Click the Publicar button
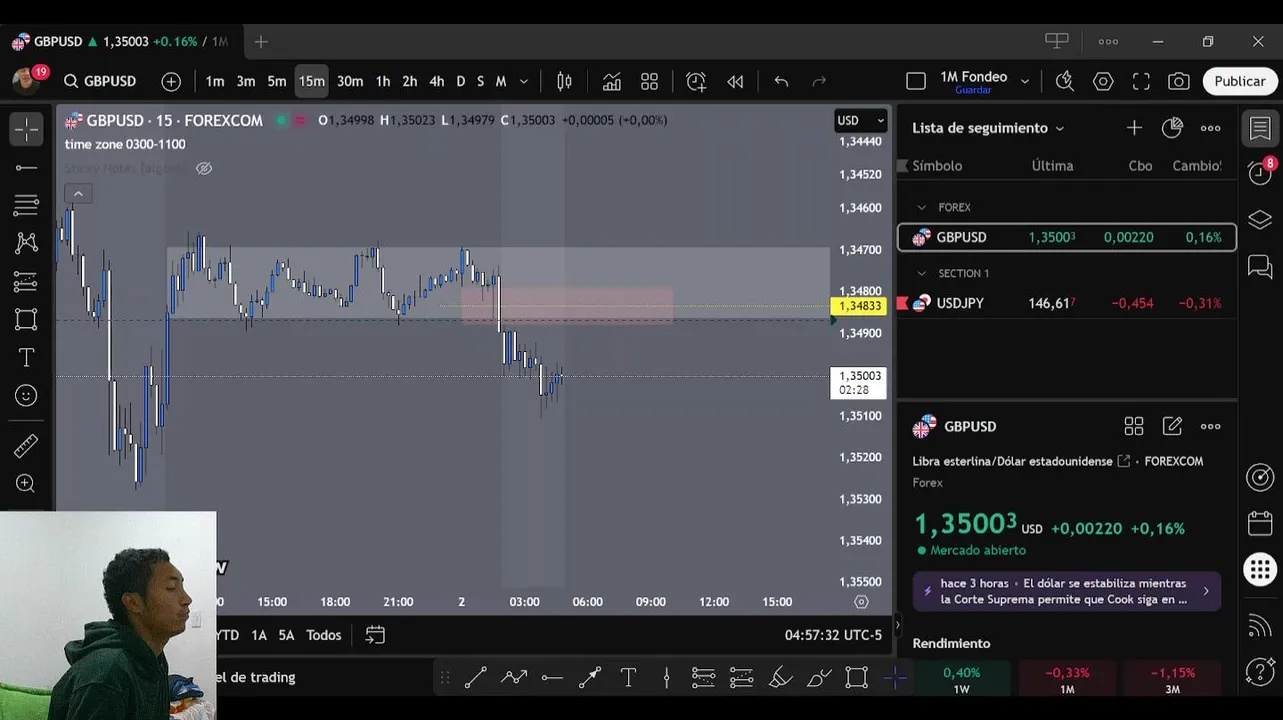 (1240, 81)
